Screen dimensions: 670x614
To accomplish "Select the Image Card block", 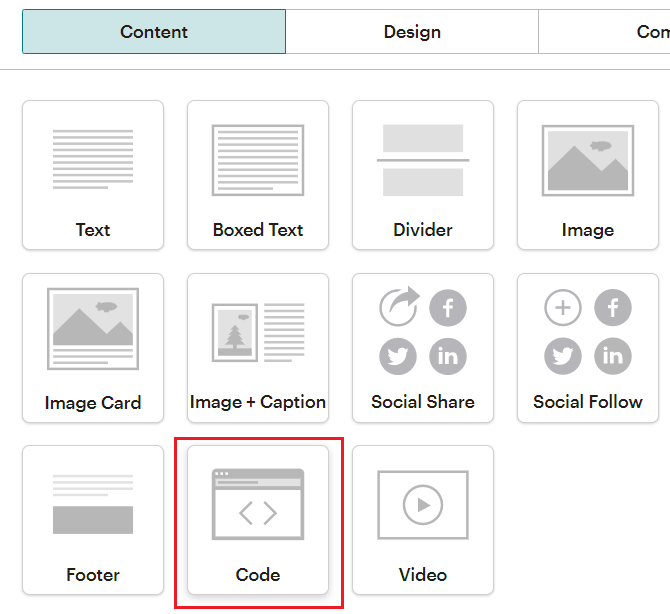I will (x=92, y=347).
